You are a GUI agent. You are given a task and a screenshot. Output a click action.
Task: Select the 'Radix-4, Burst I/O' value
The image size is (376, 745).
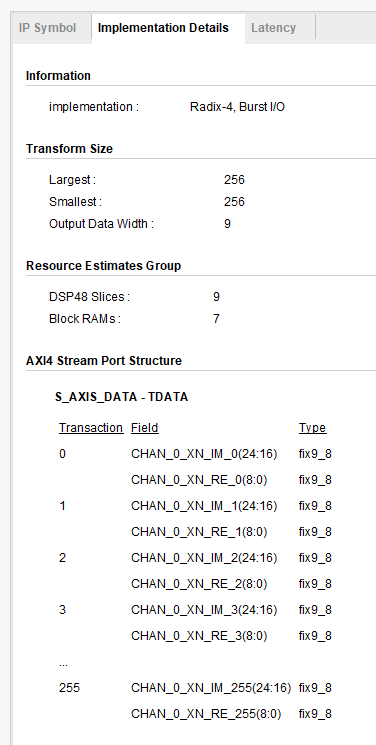pos(237,107)
